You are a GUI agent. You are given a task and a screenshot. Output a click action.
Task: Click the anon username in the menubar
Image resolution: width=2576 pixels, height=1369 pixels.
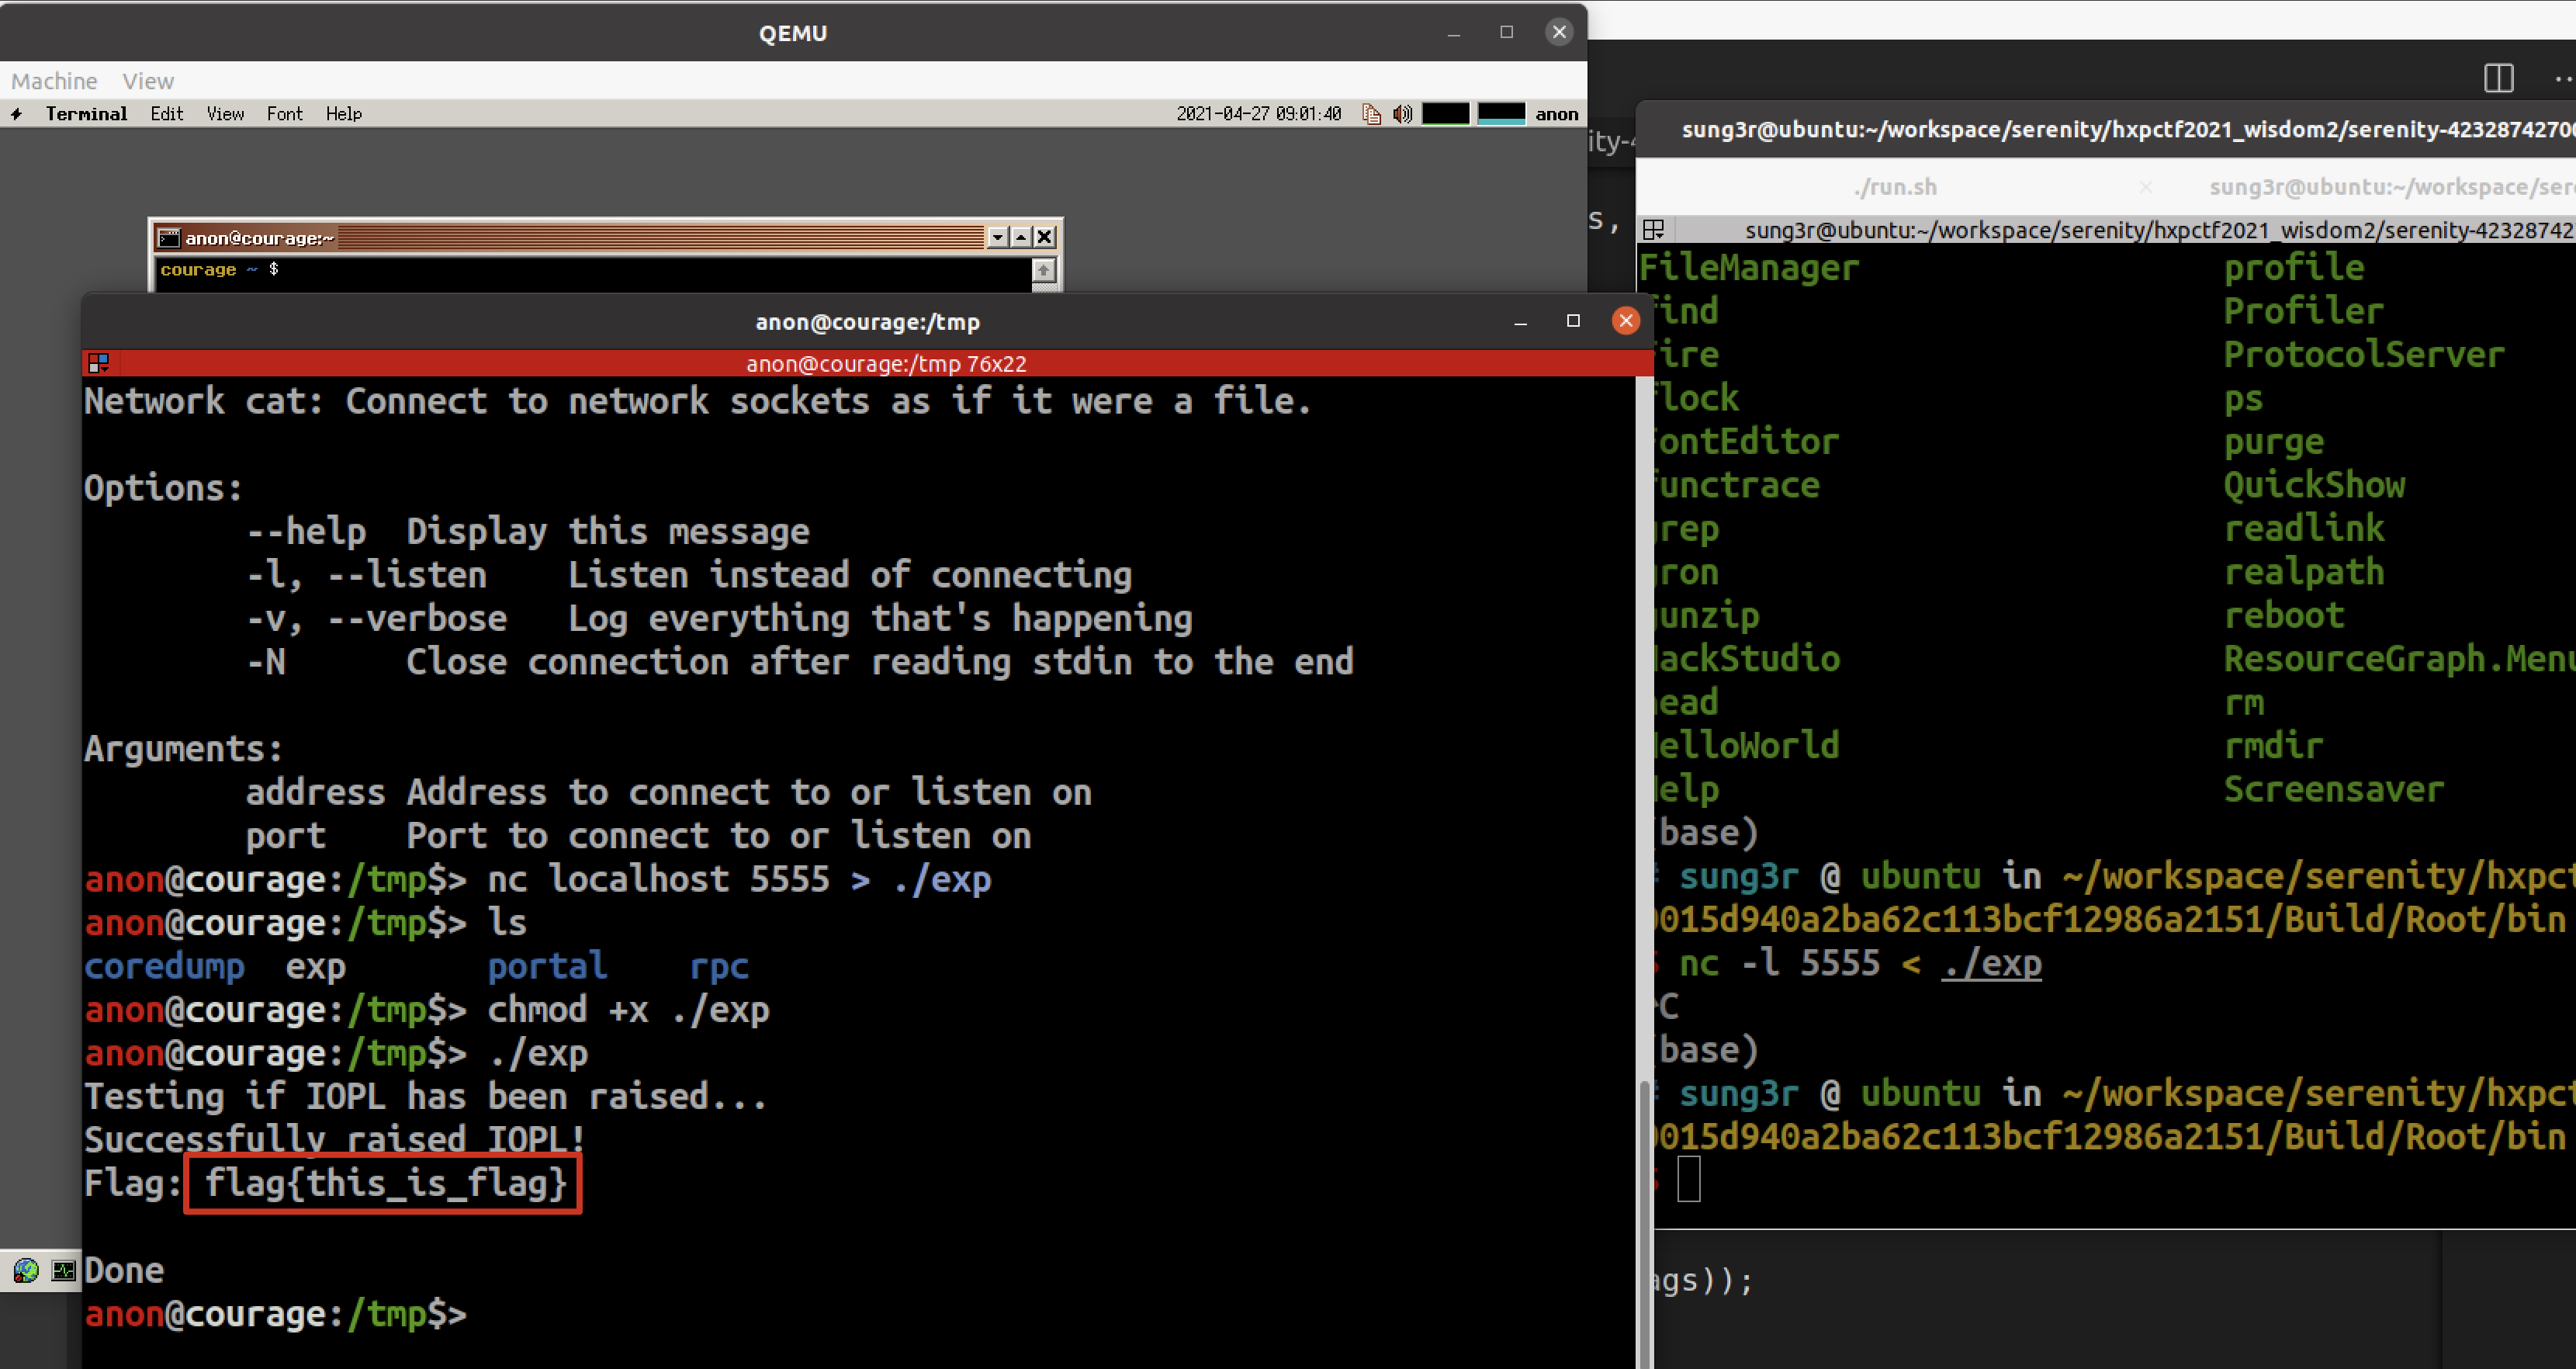[x=1556, y=114]
